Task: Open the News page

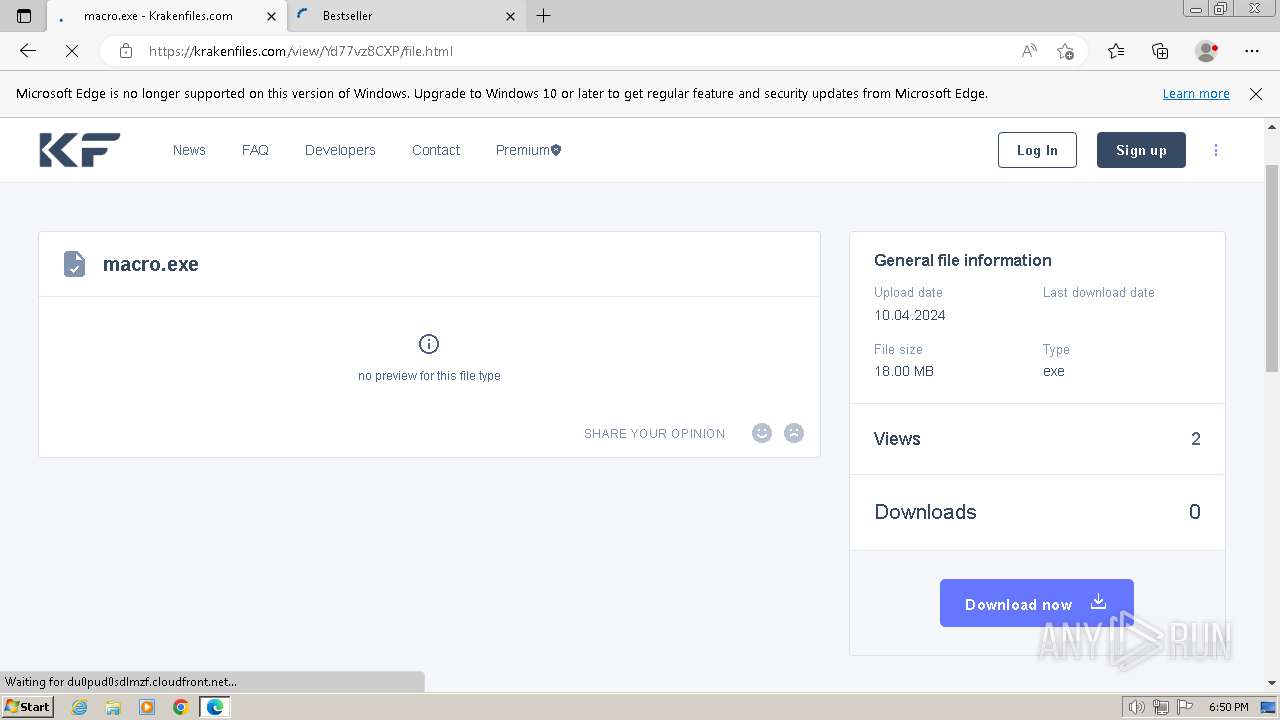Action: point(189,150)
